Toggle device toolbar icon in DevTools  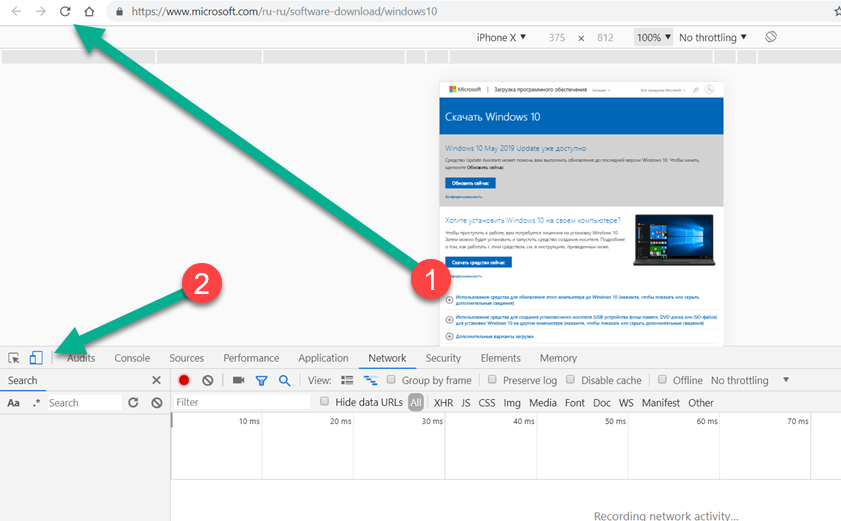pos(36,358)
